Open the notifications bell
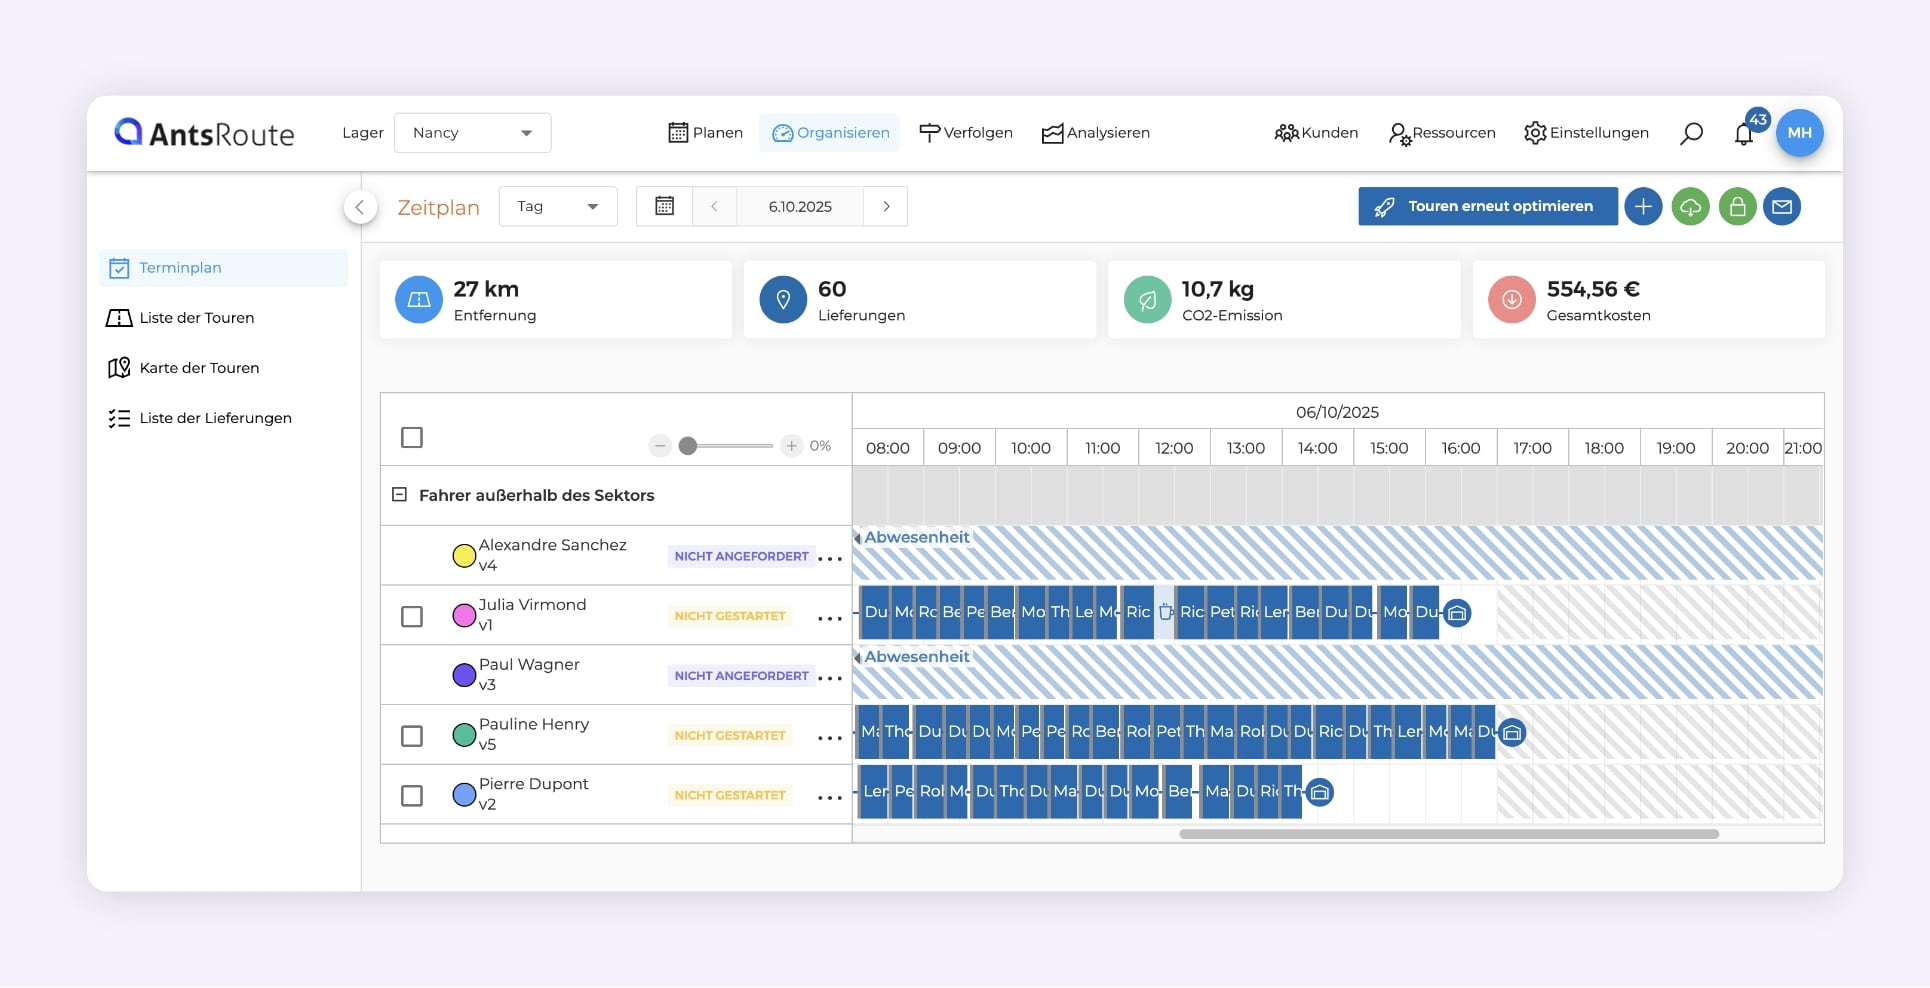 (1744, 134)
